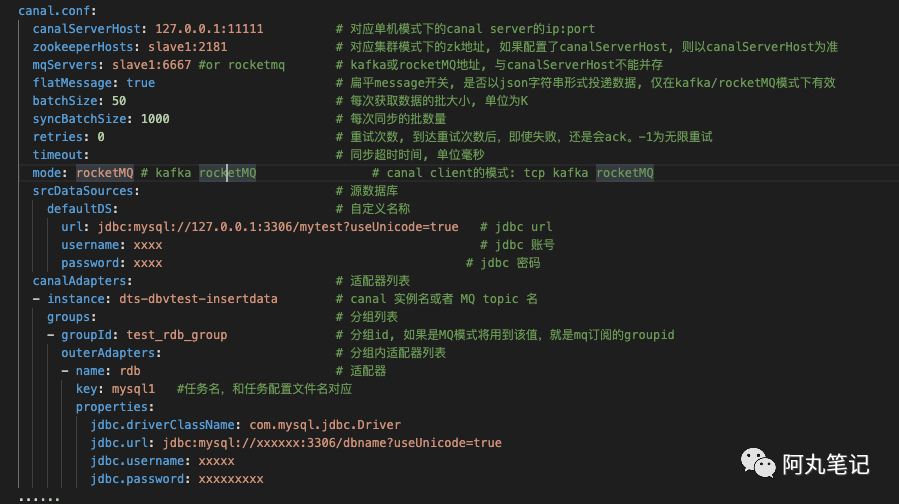
Task: Click the highlighted rocketMQ mode value
Action: 105,173
